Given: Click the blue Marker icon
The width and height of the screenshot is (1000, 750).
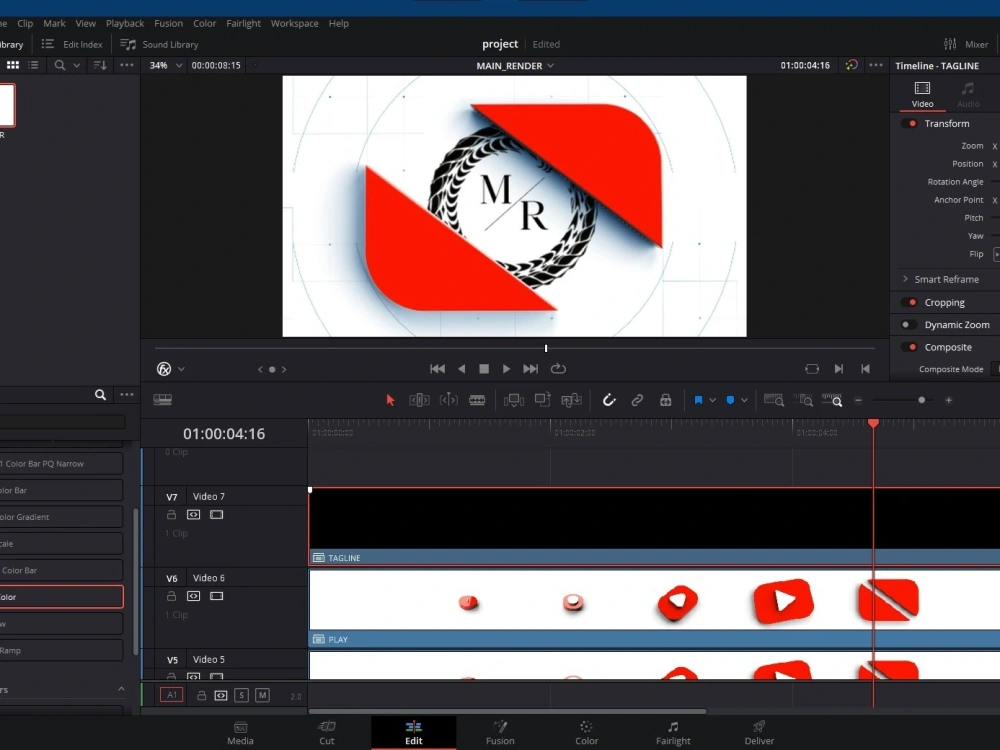Looking at the screenshot, I should click(x=730, y=400).
